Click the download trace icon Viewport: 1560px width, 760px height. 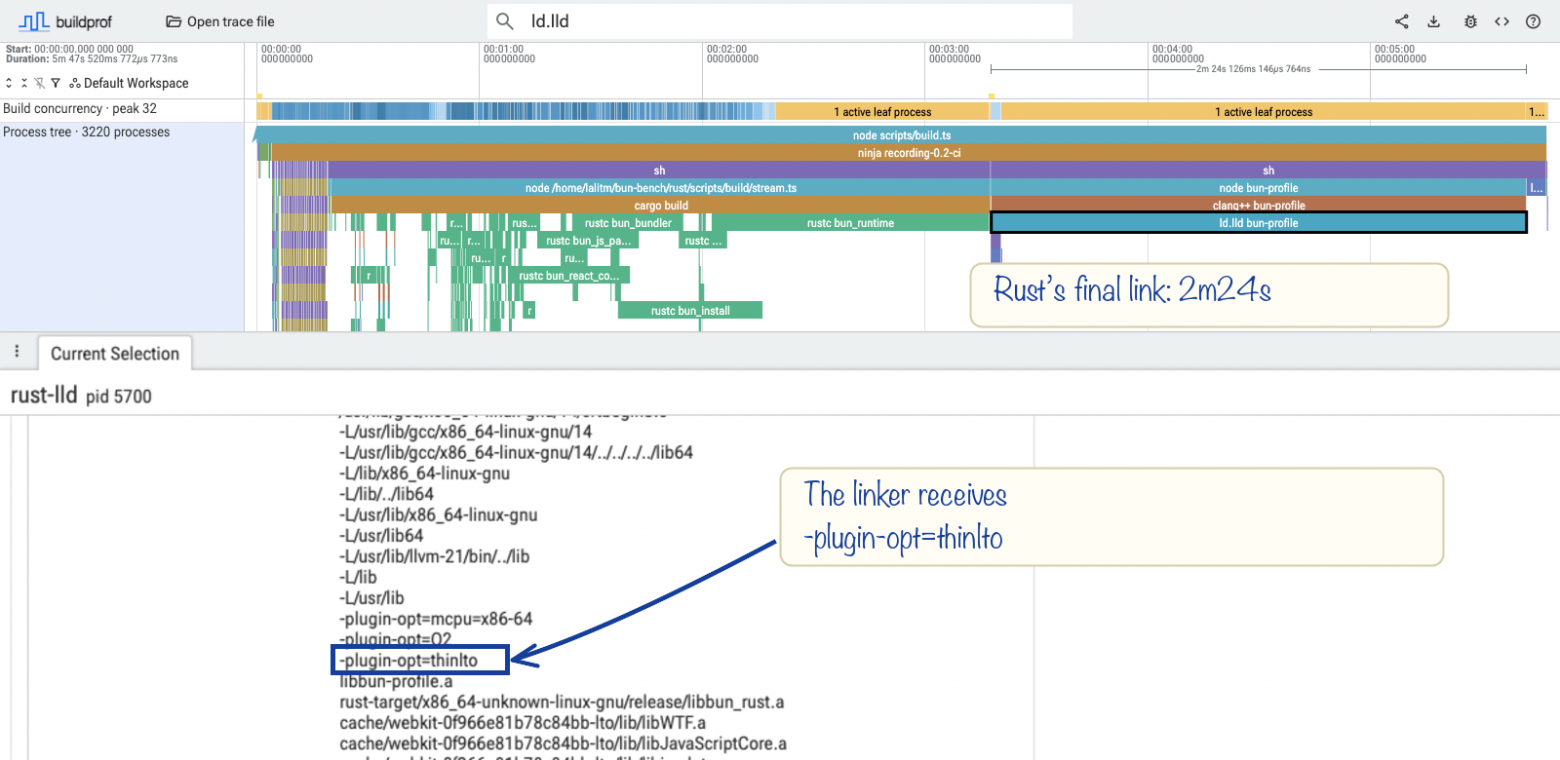(1434, 21)
